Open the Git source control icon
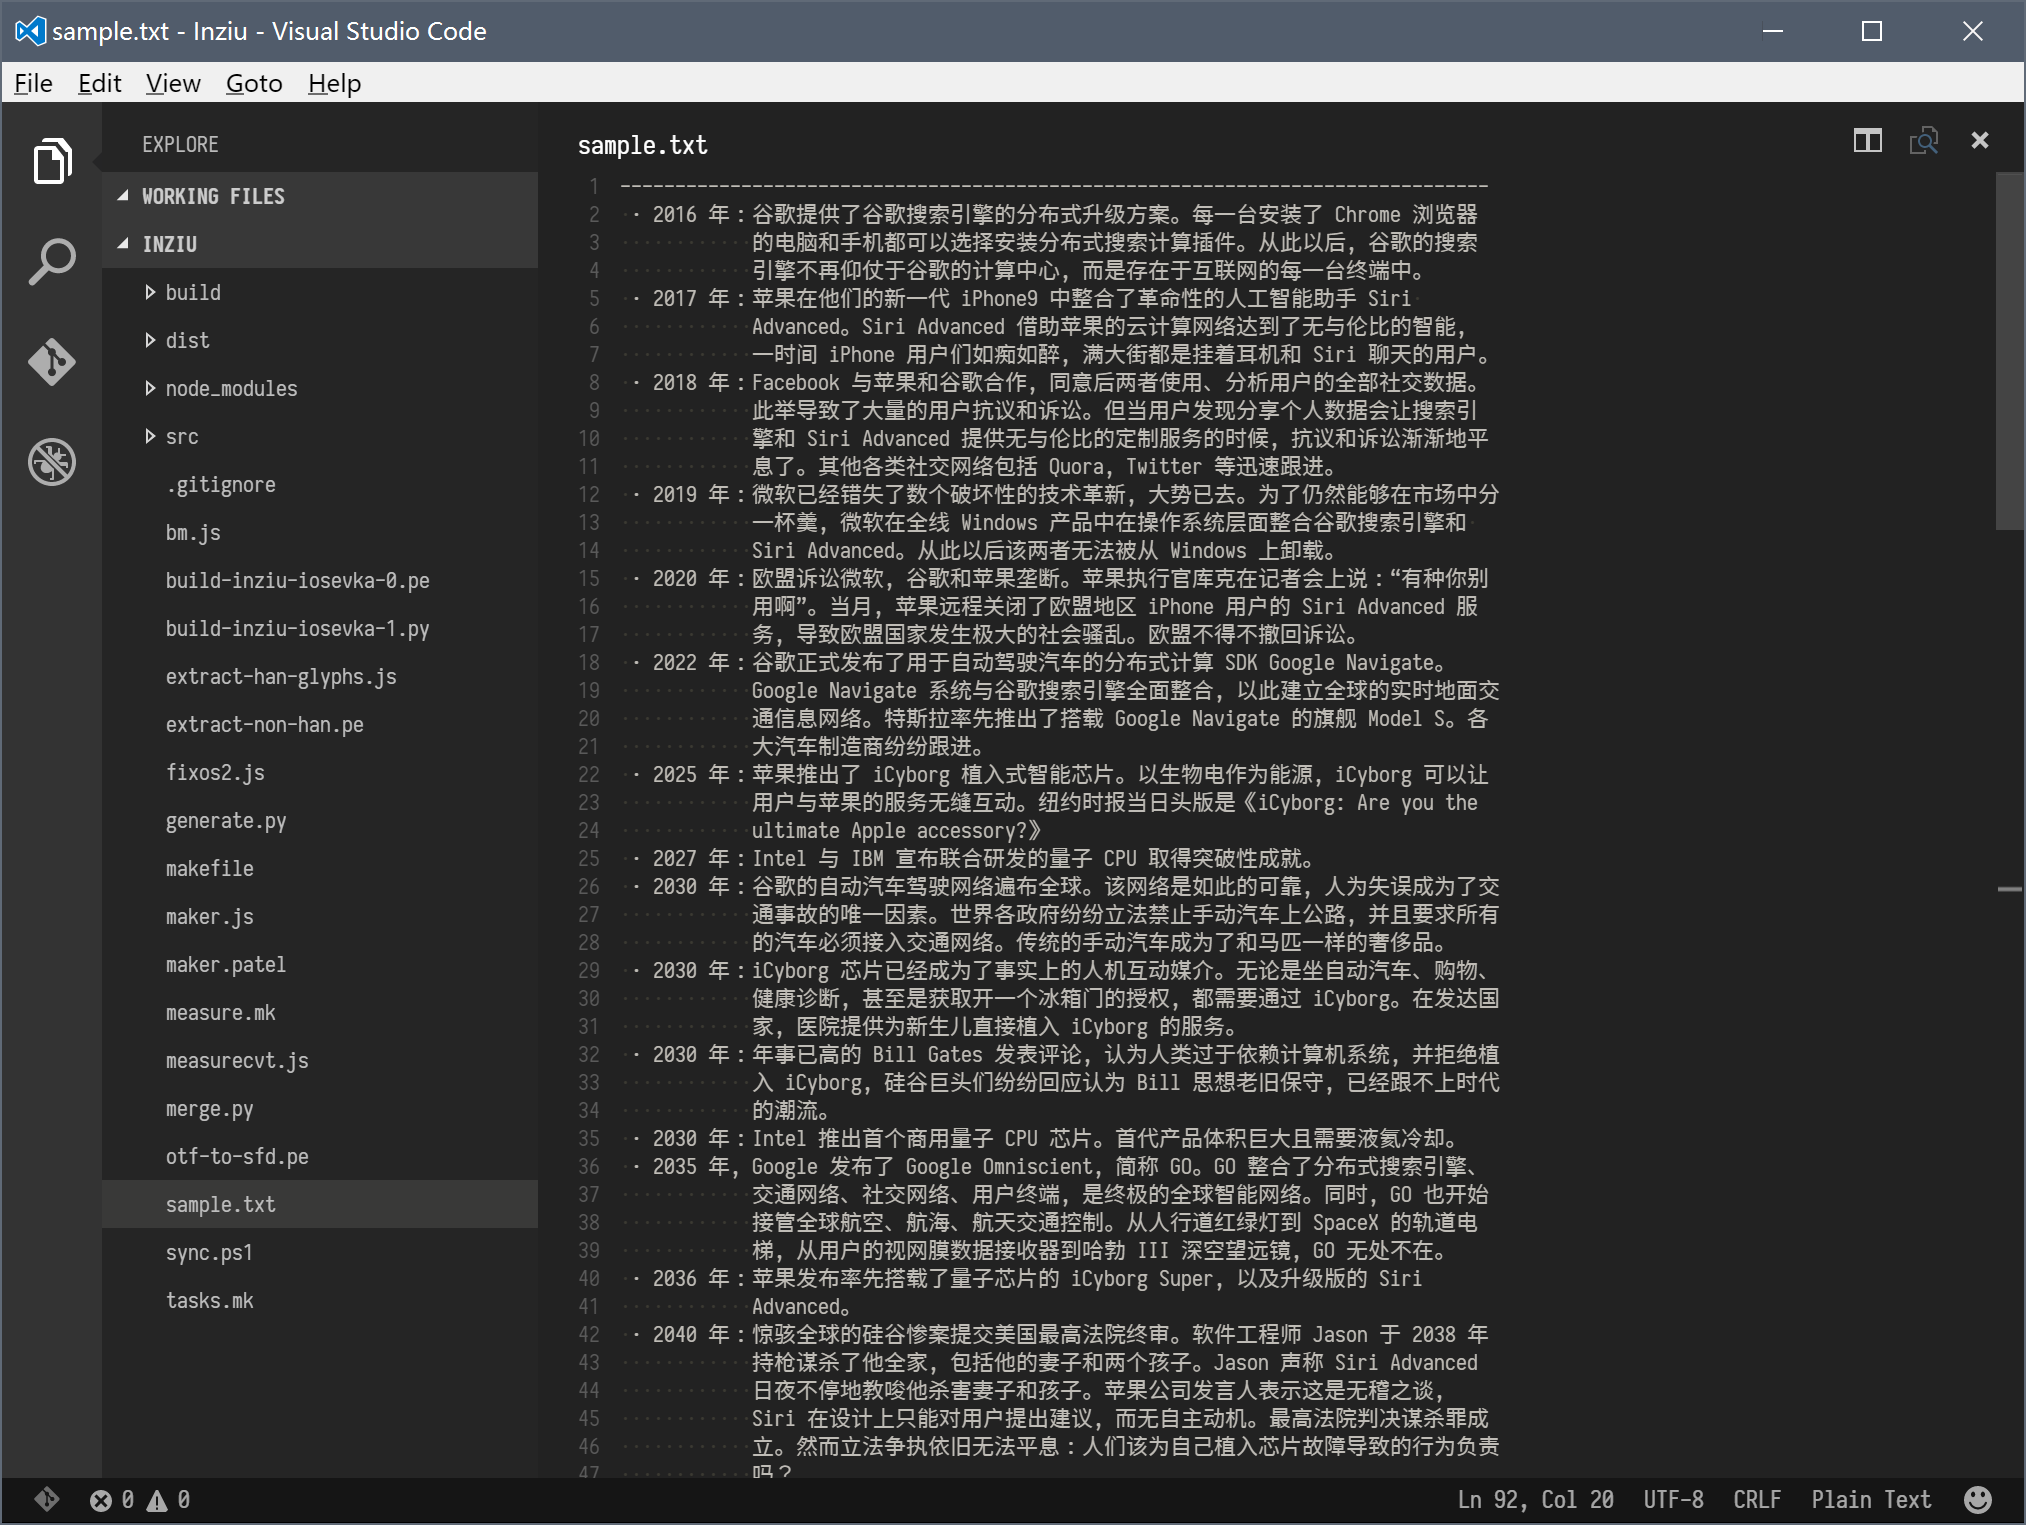2026x1525 pixels. 52,362
